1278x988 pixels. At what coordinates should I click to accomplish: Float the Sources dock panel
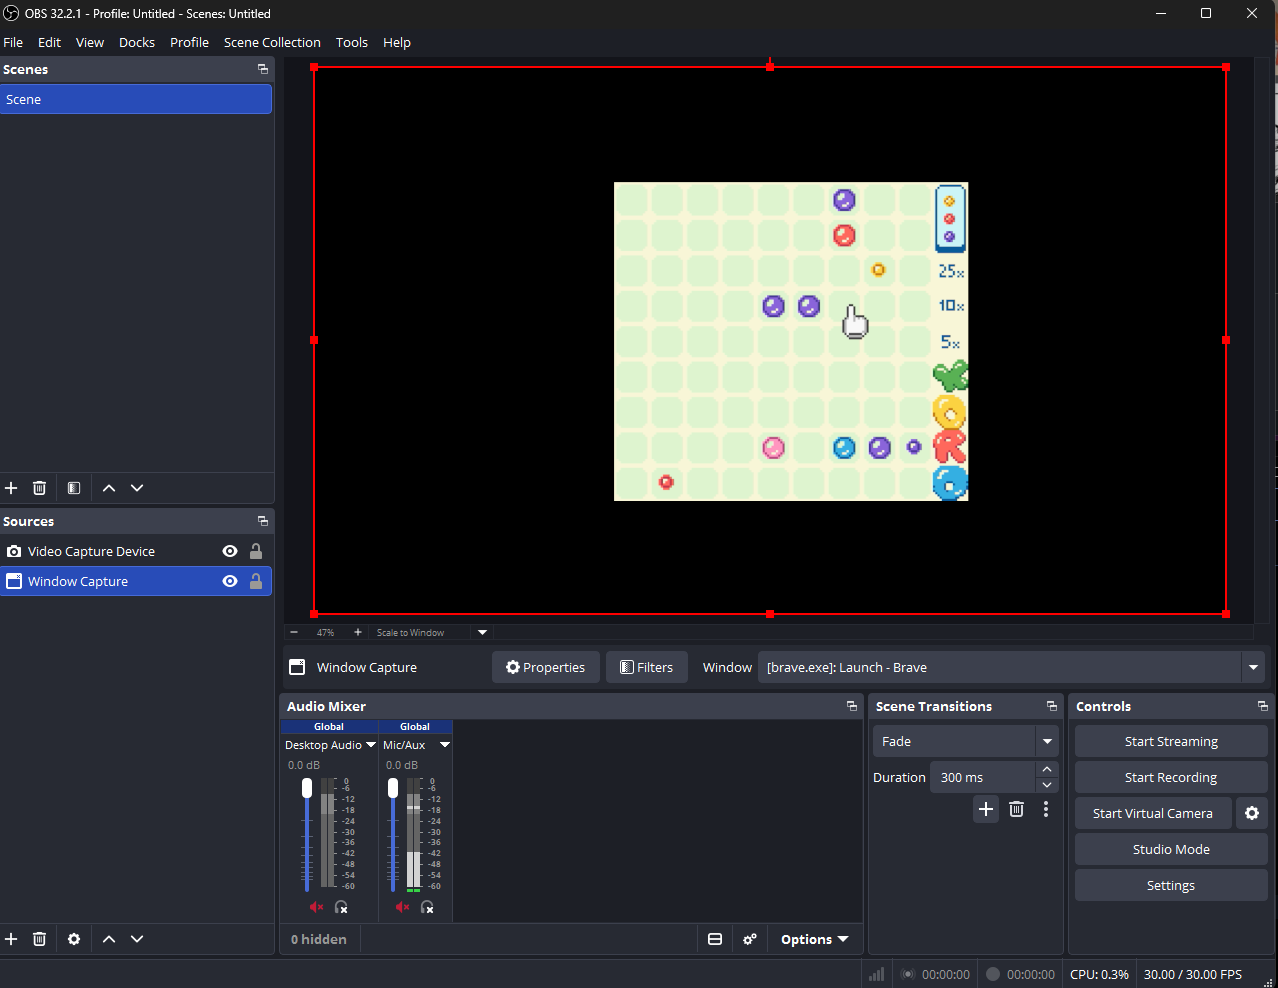[263, 521]
